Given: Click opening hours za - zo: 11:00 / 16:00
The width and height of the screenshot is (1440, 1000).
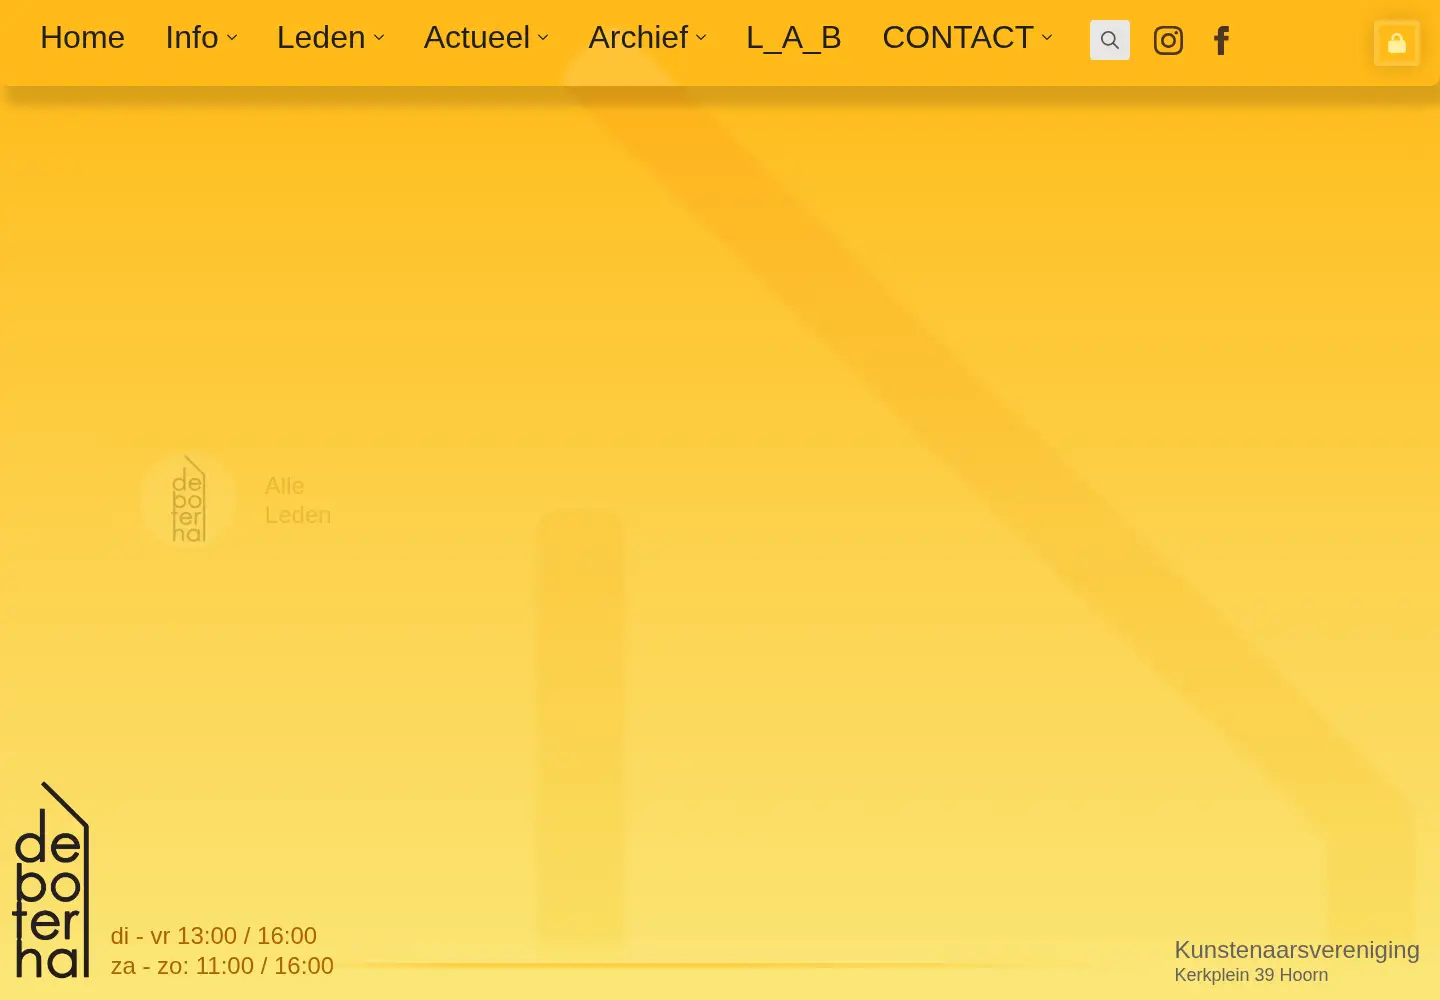Looking at the screenshot, I should [x=222, y=966].
